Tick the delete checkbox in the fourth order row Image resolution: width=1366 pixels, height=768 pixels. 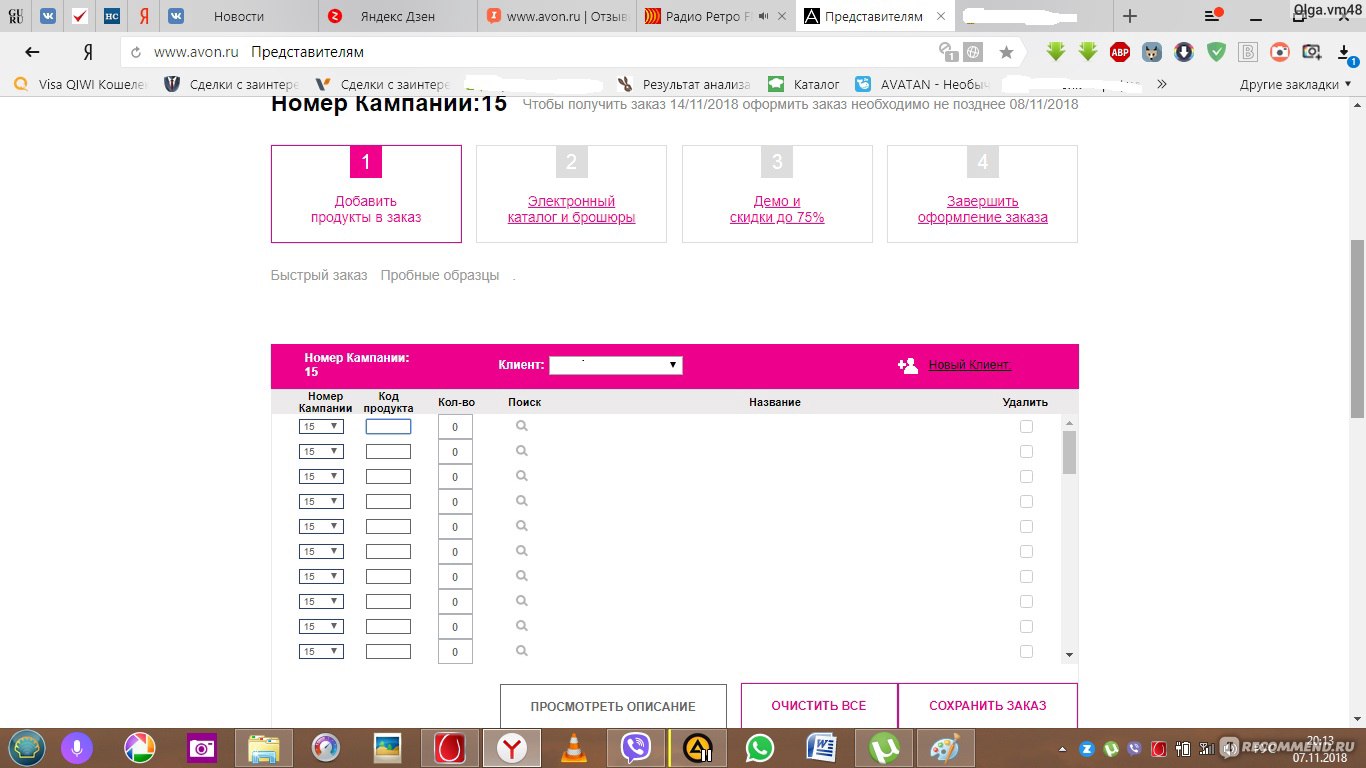pos(1026,501)
